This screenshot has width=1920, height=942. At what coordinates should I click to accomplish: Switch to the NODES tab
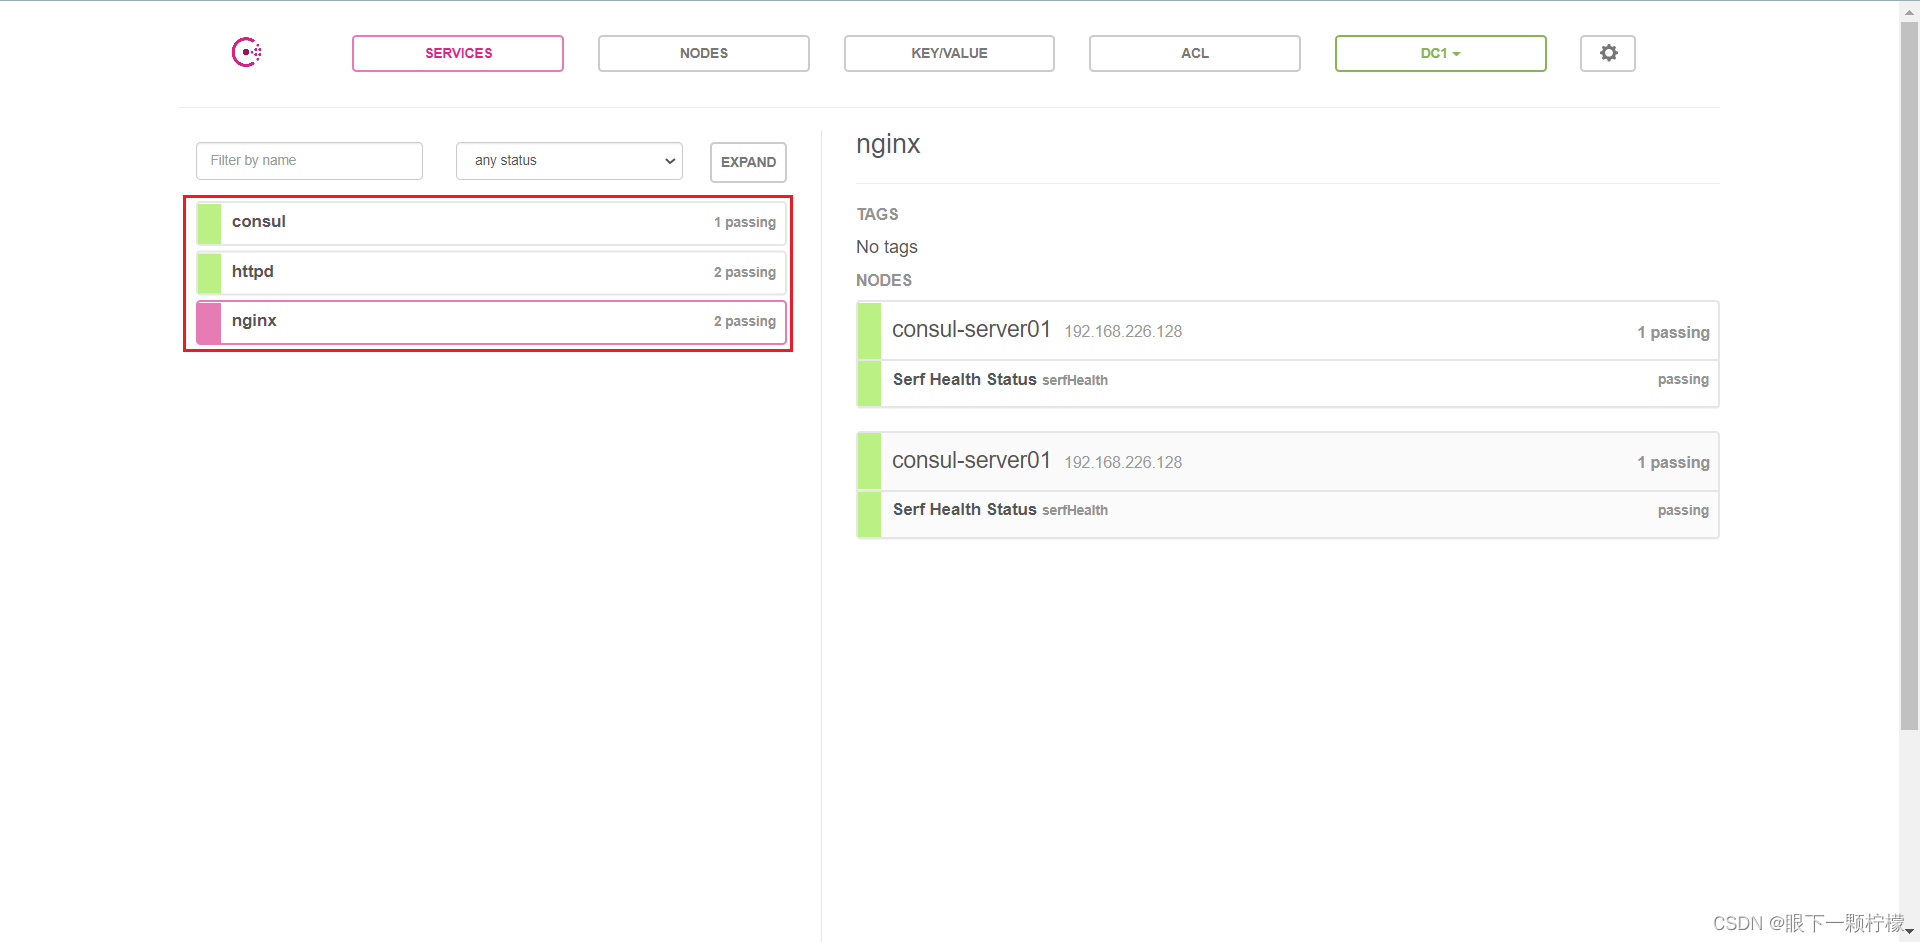tap(704, 53)
